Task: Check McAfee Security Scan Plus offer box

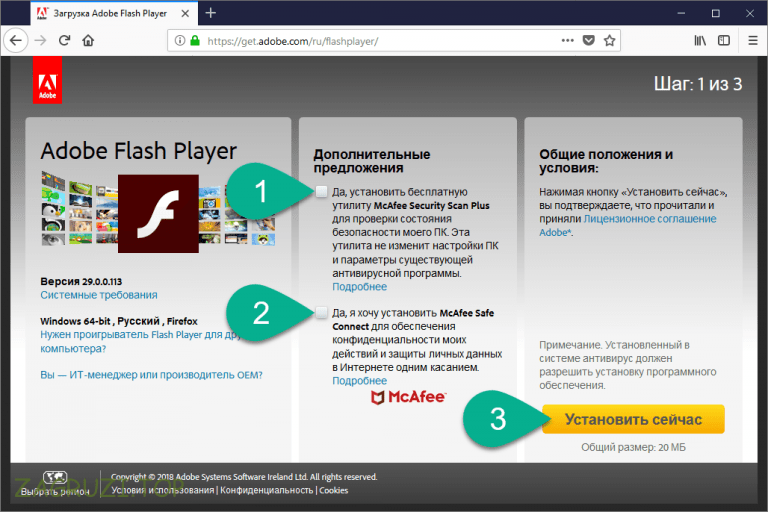Action: 321,192
